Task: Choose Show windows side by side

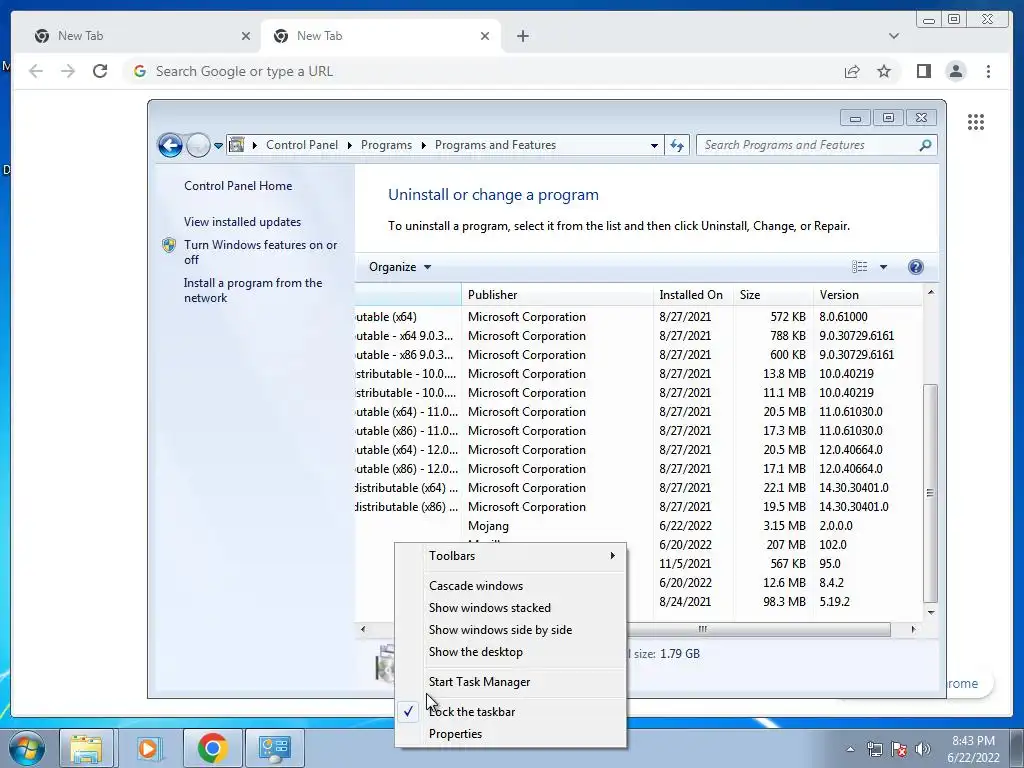Action: pos(510,630)
